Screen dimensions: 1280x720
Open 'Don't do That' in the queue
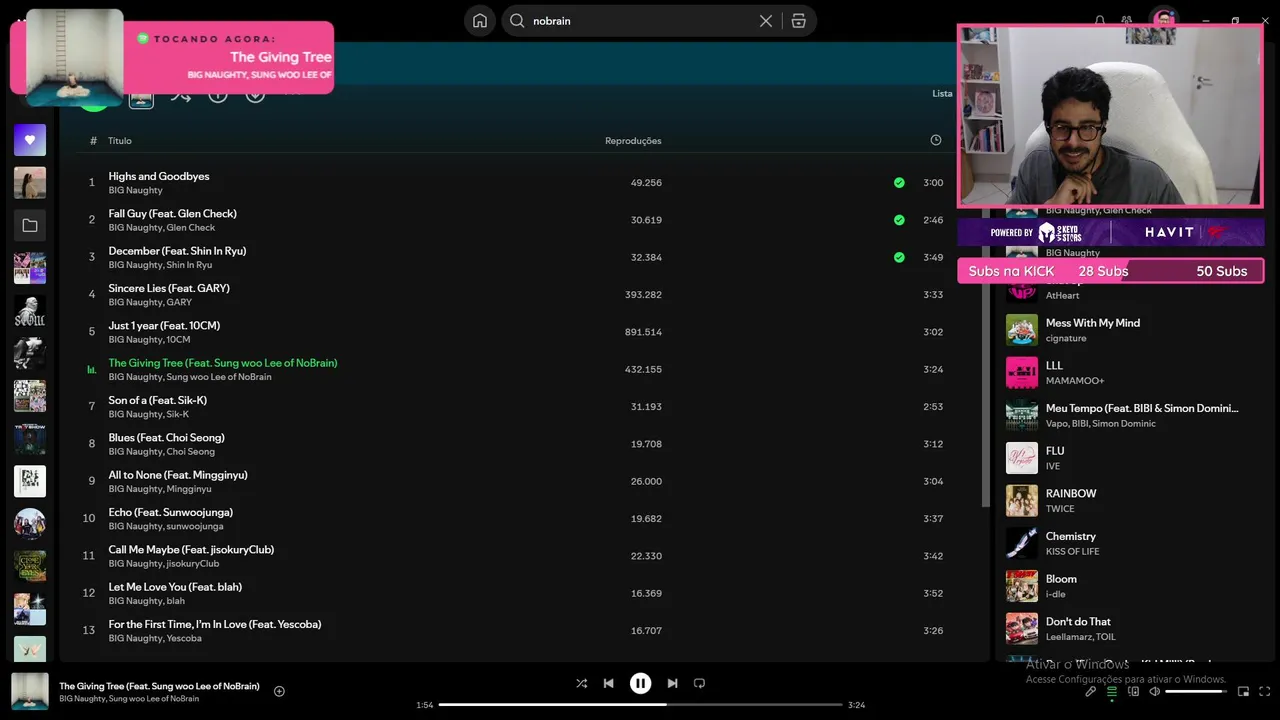click(x=1078, y=622)
